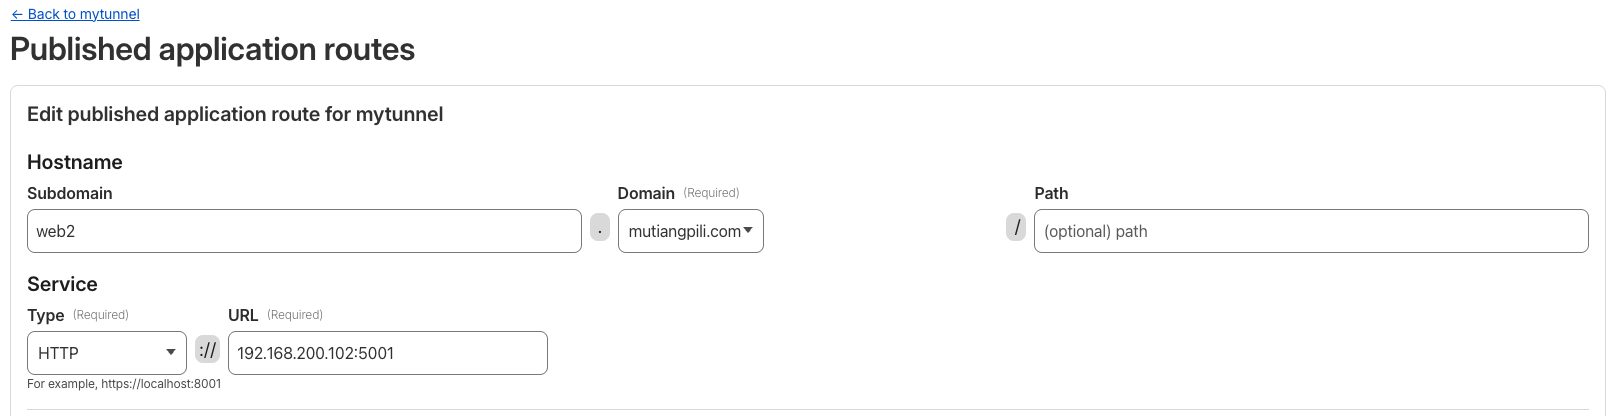The image size is (1617, 416).
Task: Click the Type field label
Action: click(46, 315)
